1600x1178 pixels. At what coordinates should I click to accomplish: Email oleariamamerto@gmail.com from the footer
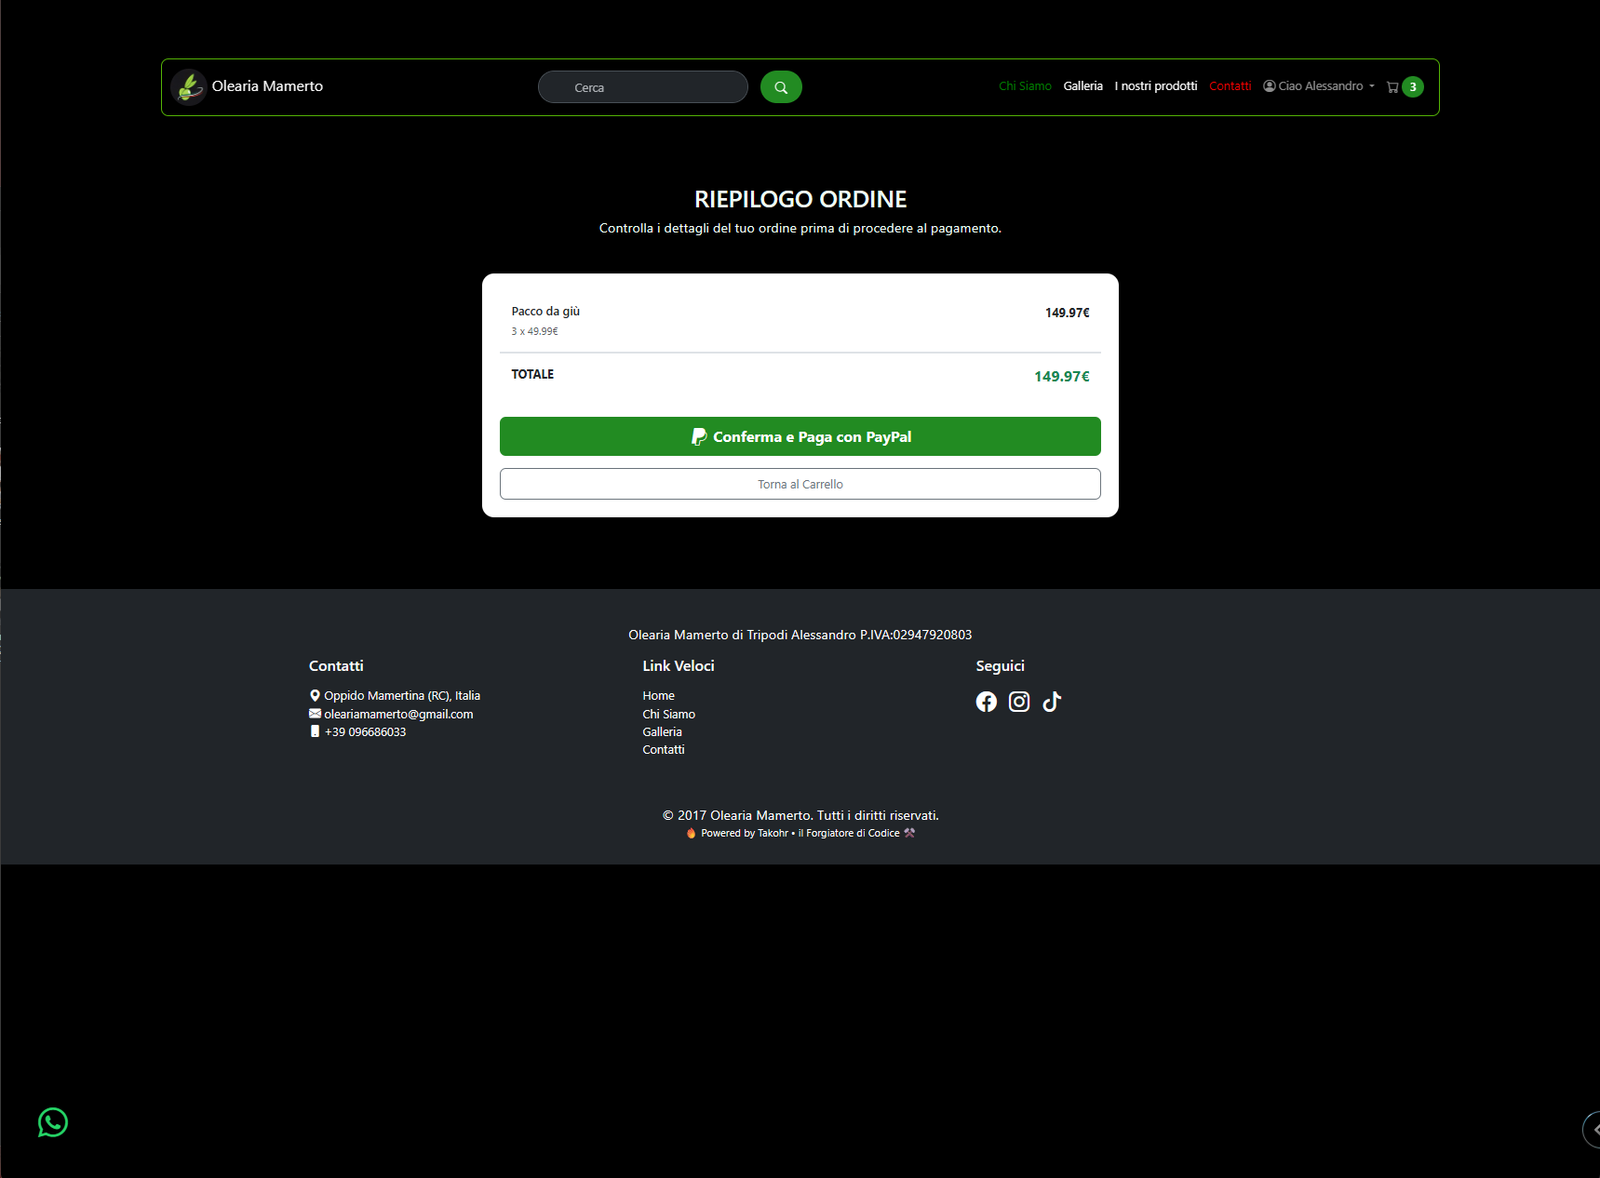[x=398, y=713]
